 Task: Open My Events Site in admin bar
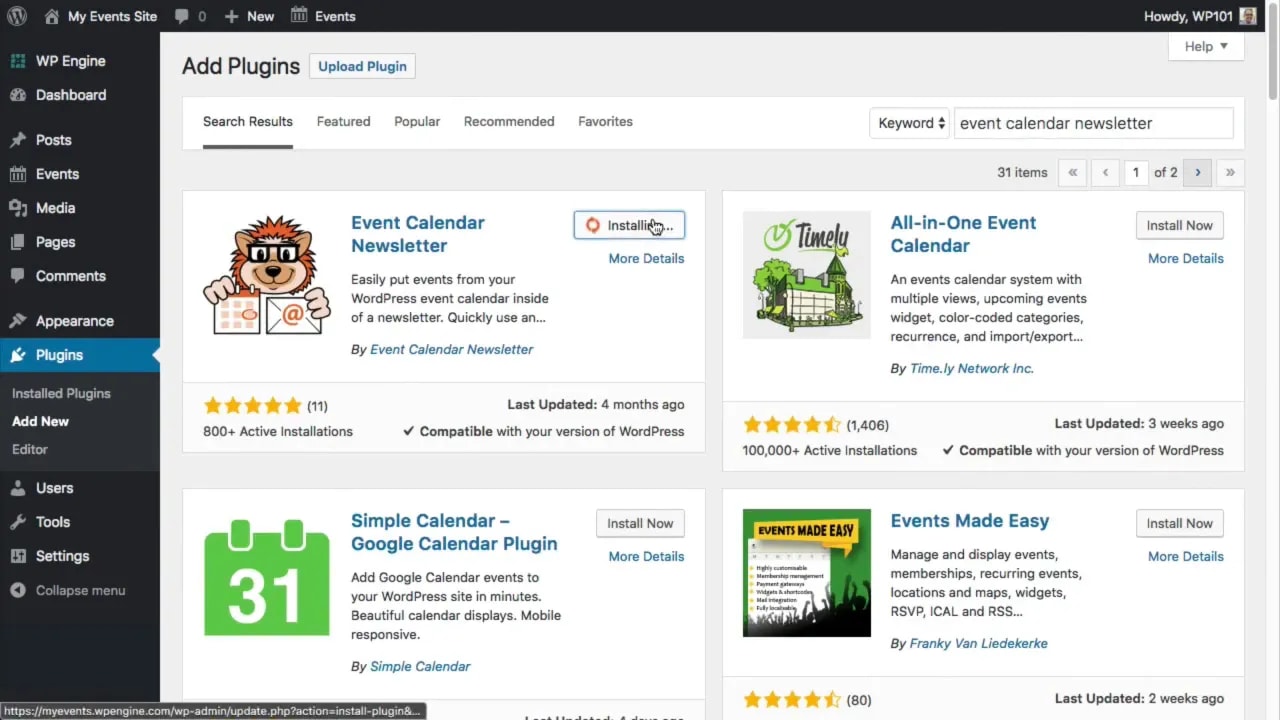tap(101, 16)
